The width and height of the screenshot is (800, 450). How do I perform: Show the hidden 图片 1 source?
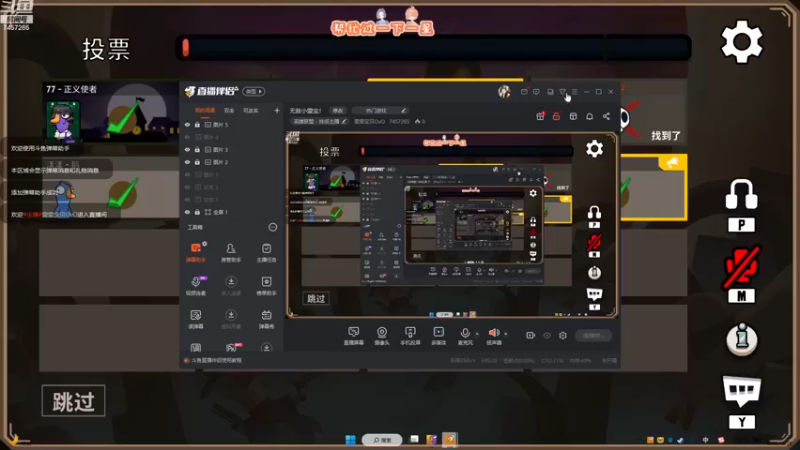[187, 174]
